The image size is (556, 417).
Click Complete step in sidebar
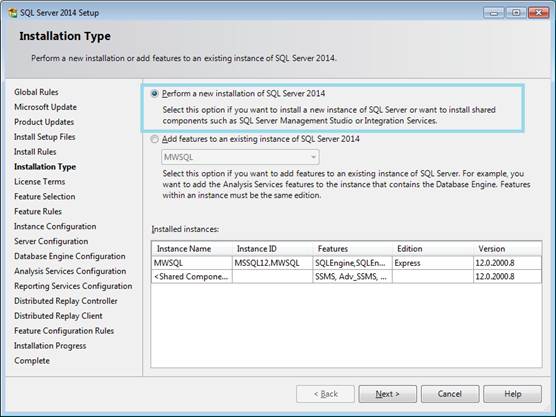click(32, 361)
